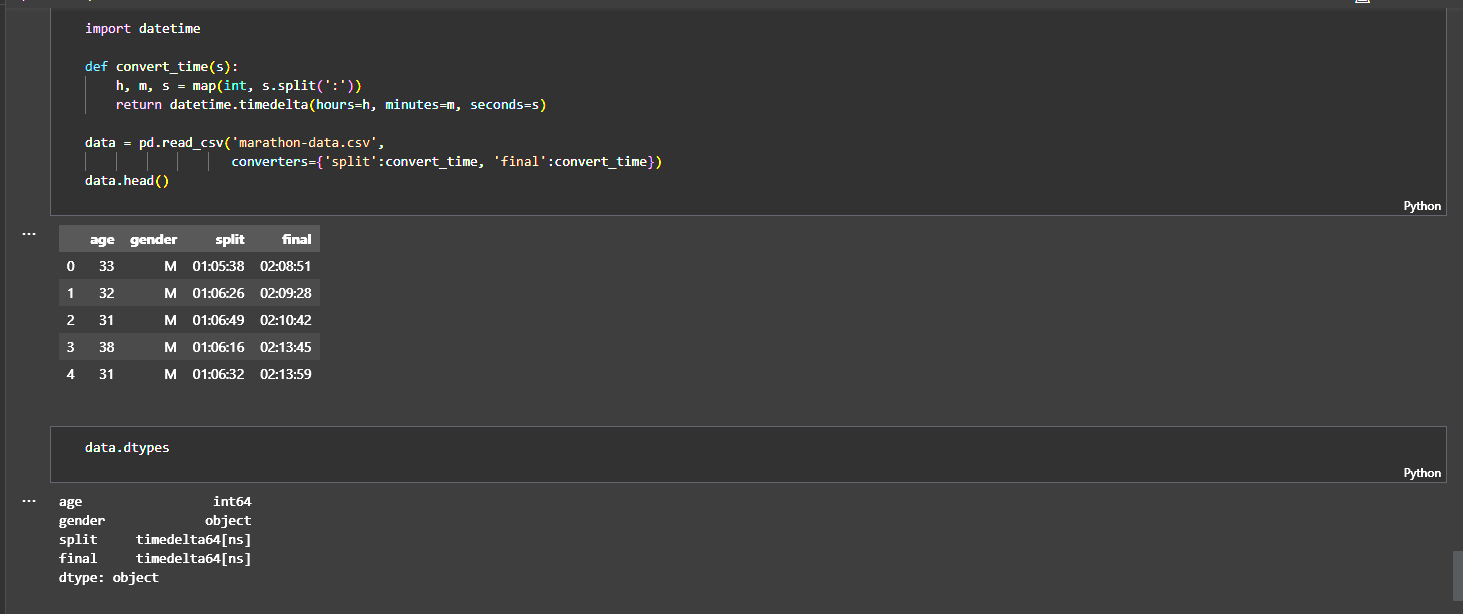Click the 01:06:49 split time cell

[218, 321]
